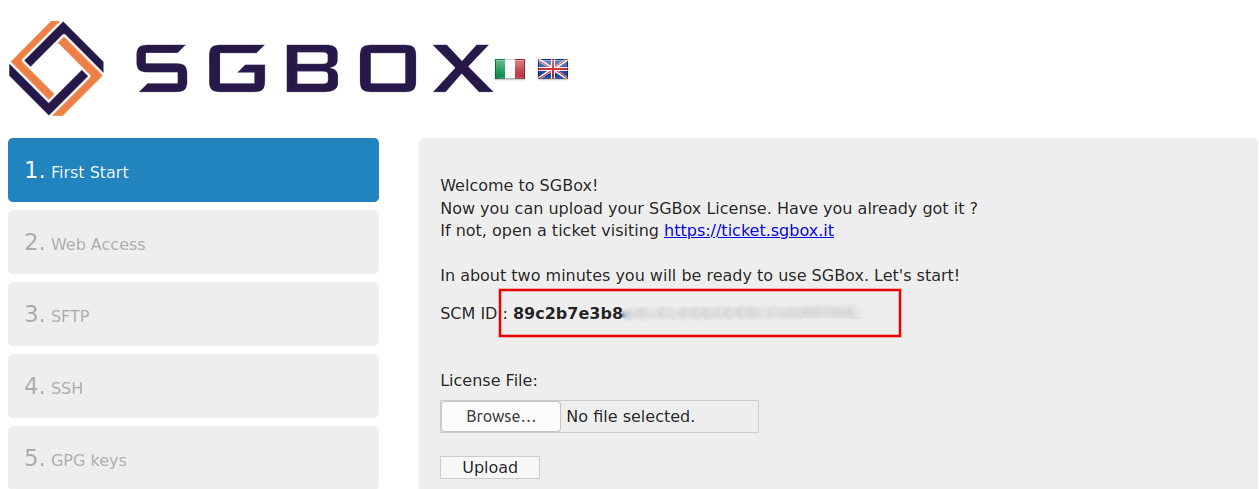
Task: Switch language using the Italian flag
Action: coord(510,69)
